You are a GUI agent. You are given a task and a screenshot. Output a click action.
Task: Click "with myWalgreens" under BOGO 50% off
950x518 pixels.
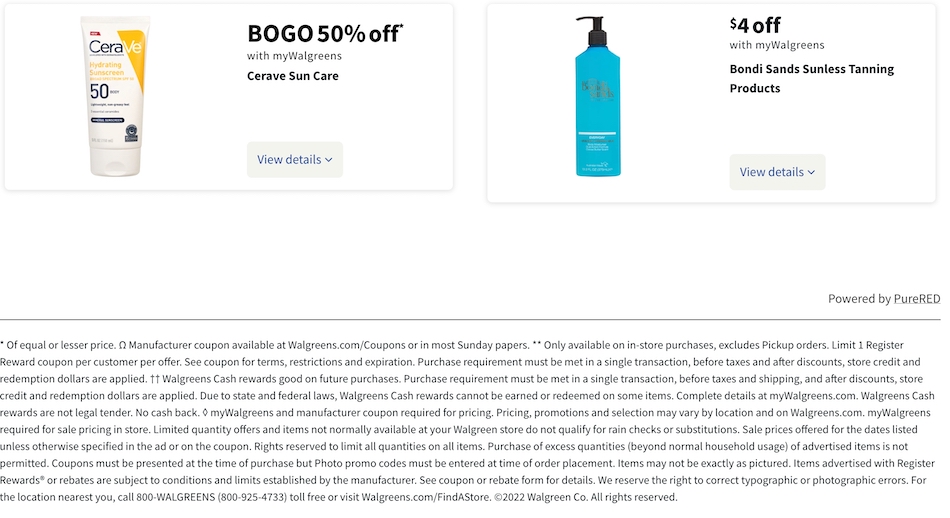pos(294,56)
